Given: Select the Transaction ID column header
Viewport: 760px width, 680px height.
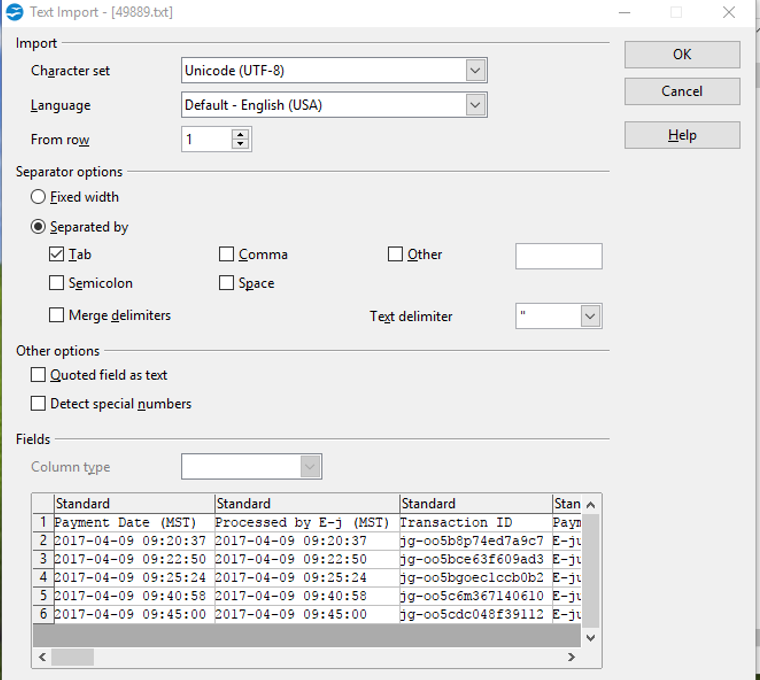Looking at the screenshot, I should tap(474, 504).
